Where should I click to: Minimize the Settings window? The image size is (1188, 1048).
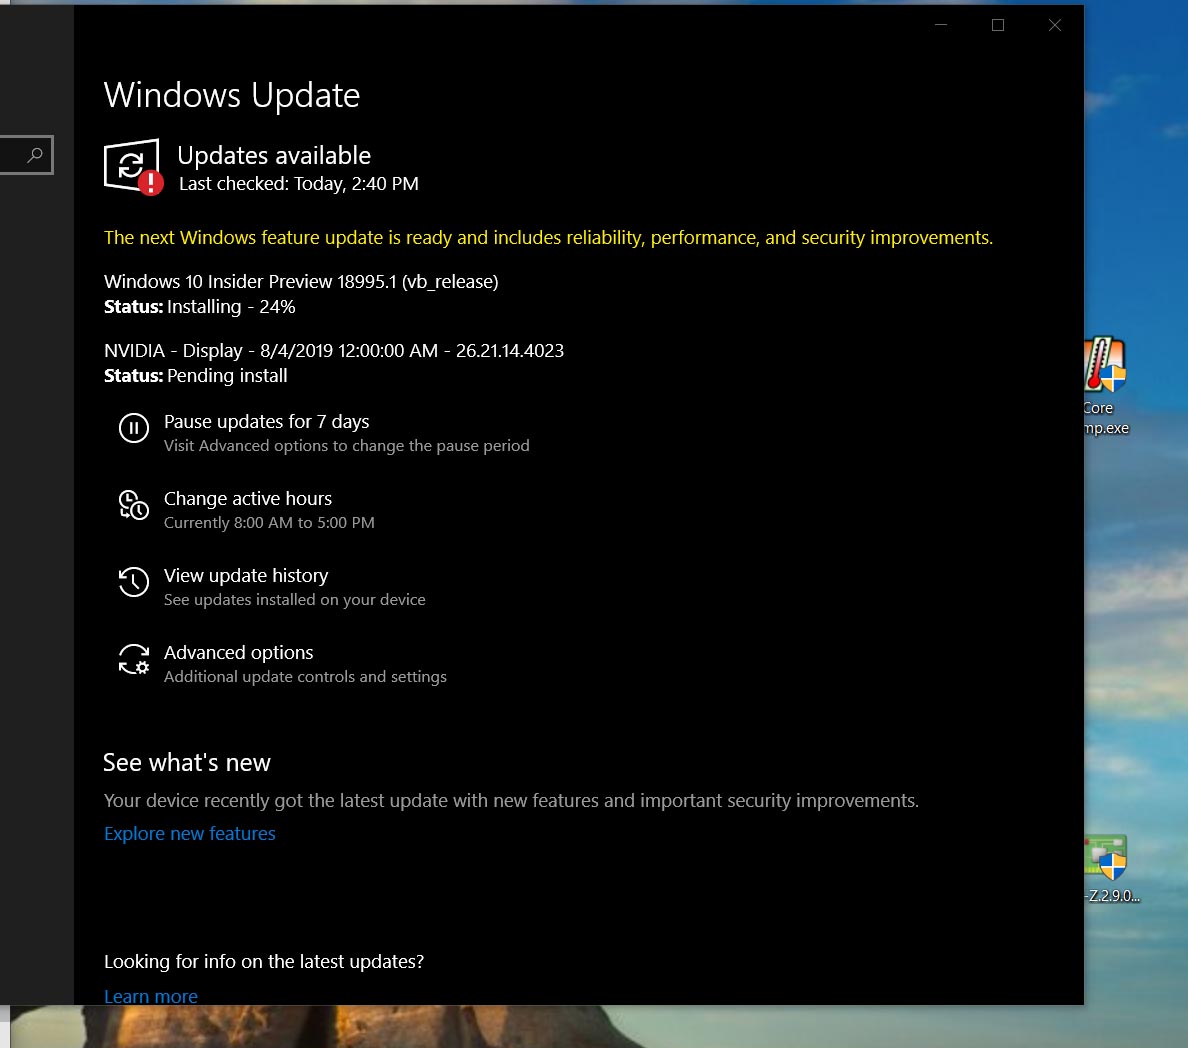coord(941,25)
